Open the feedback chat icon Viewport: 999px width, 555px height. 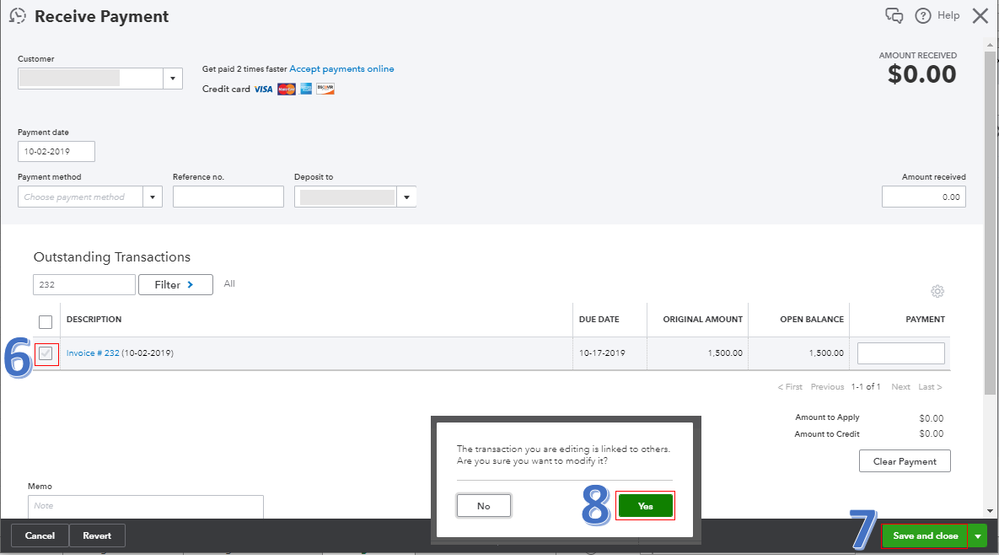click(895, 16)
